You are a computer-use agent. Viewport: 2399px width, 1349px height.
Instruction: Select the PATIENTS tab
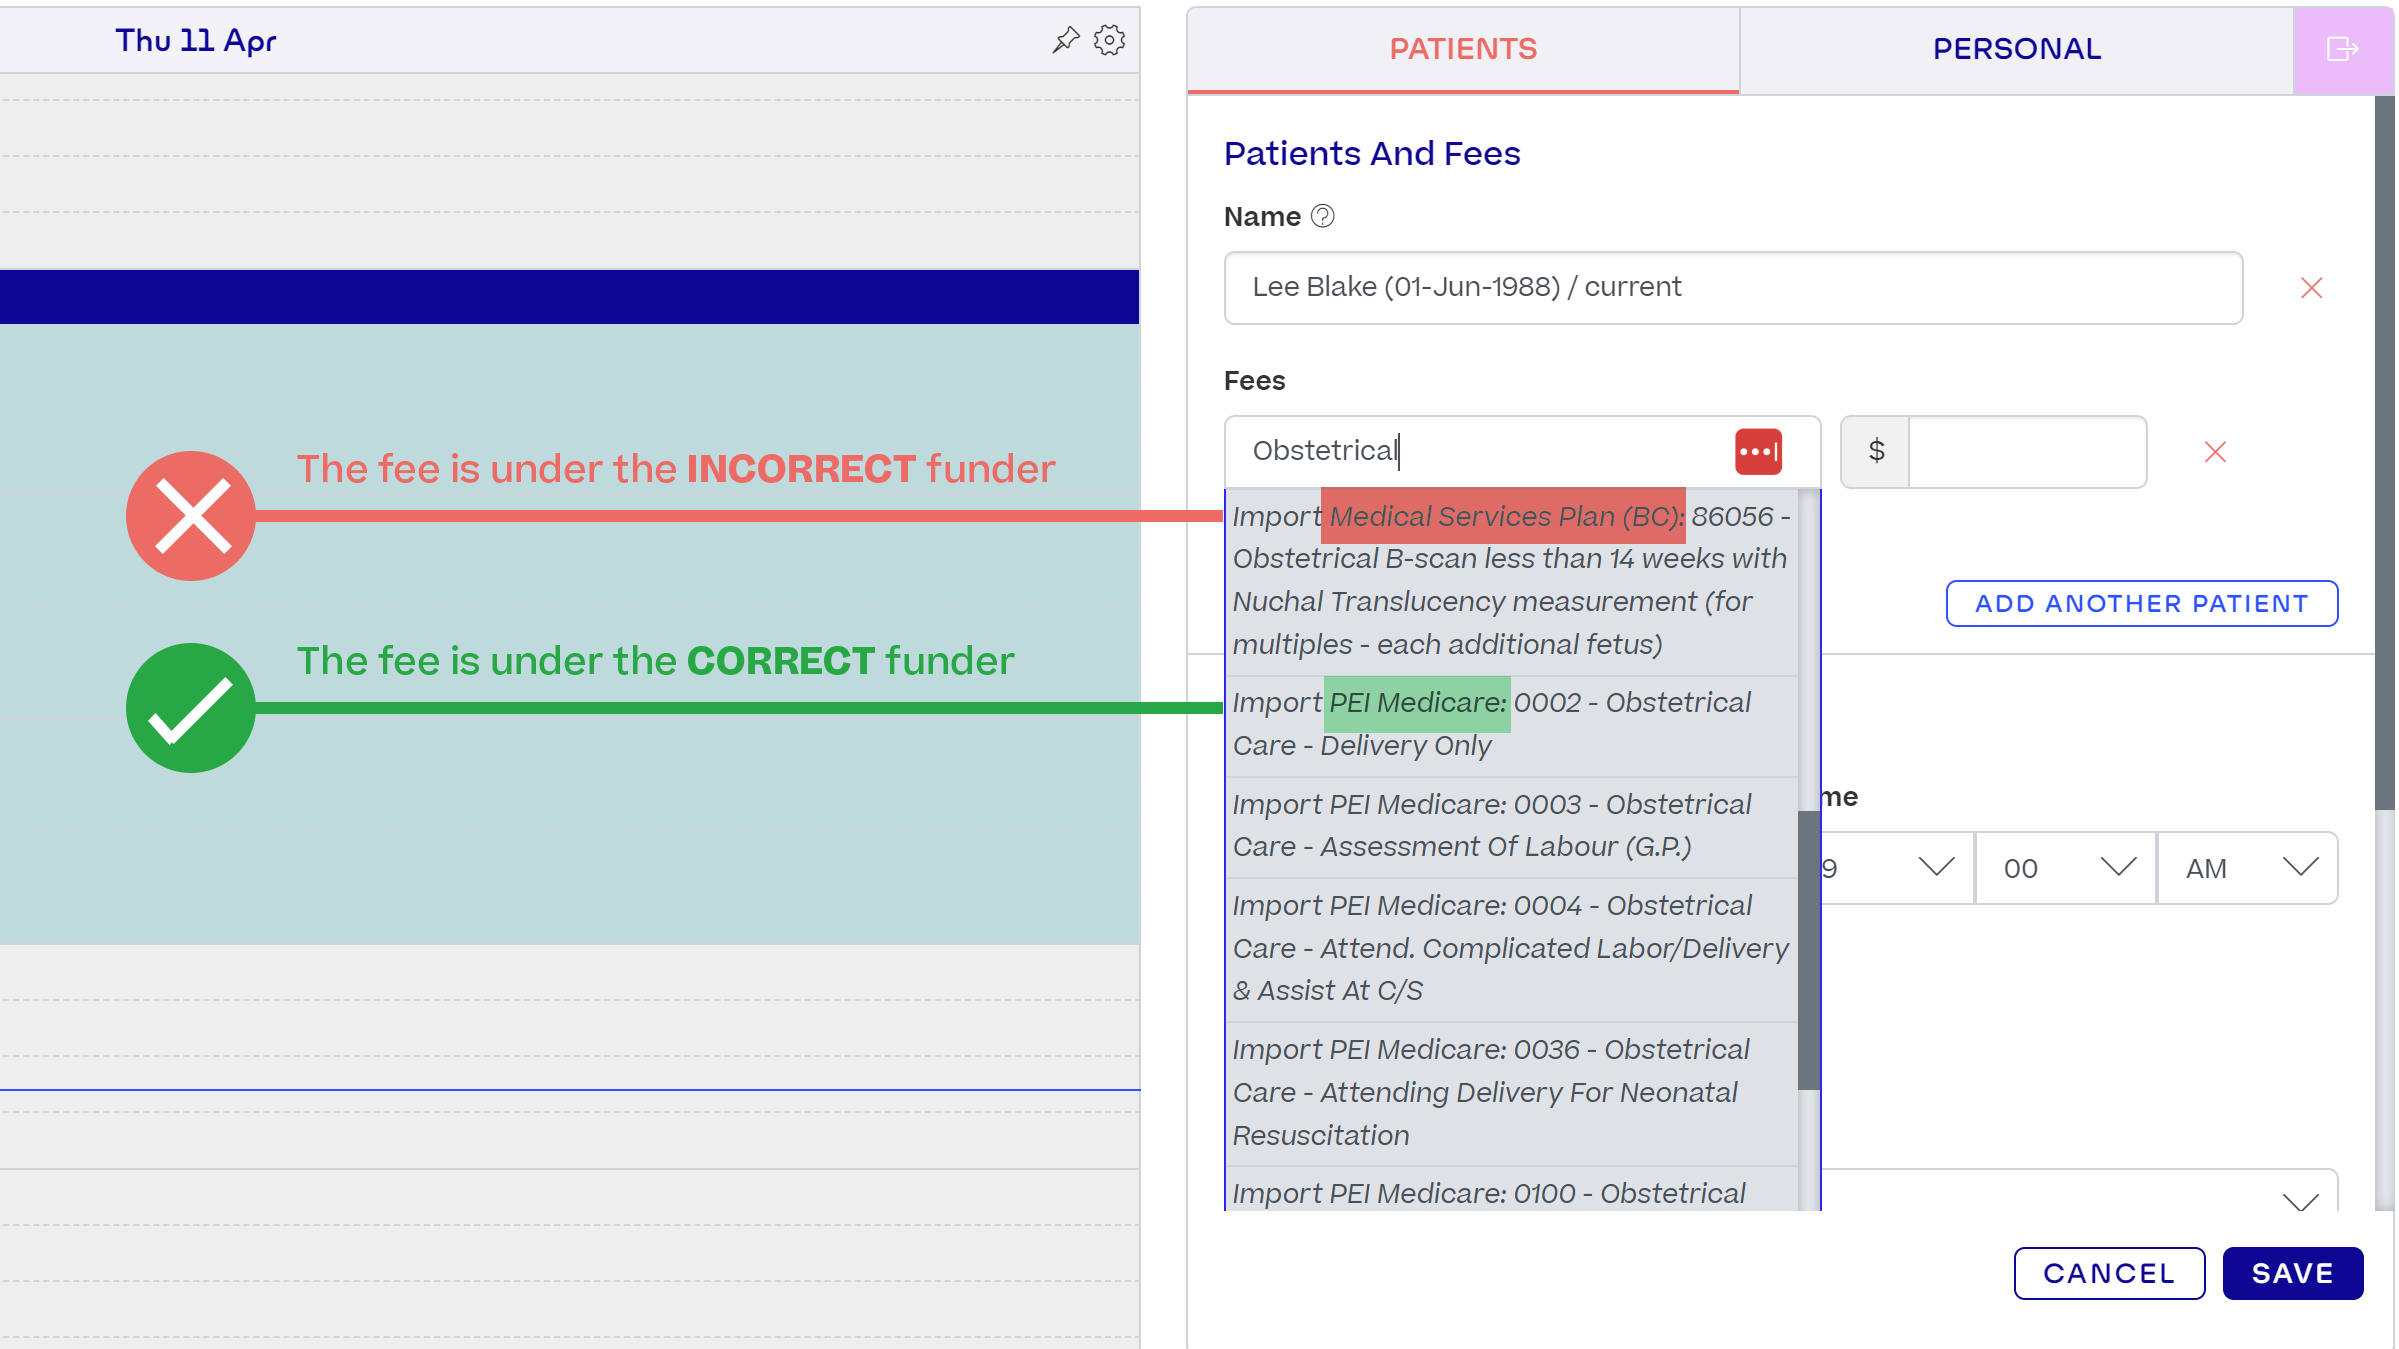1463,49
